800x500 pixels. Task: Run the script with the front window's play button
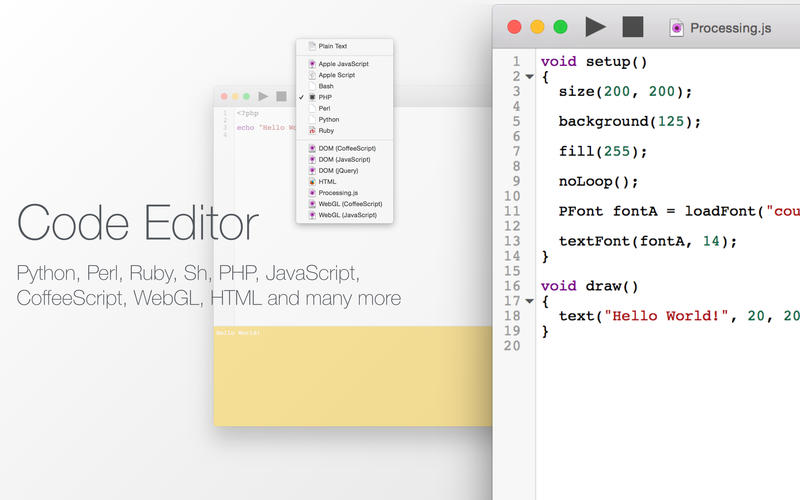tap(595, 27)
